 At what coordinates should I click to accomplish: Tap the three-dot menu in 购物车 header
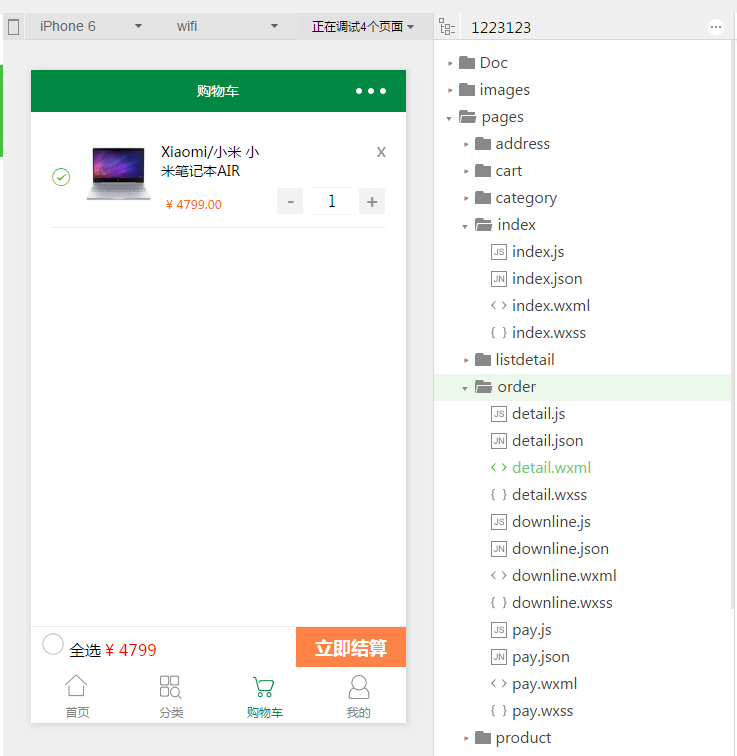[x=371, y=91]
